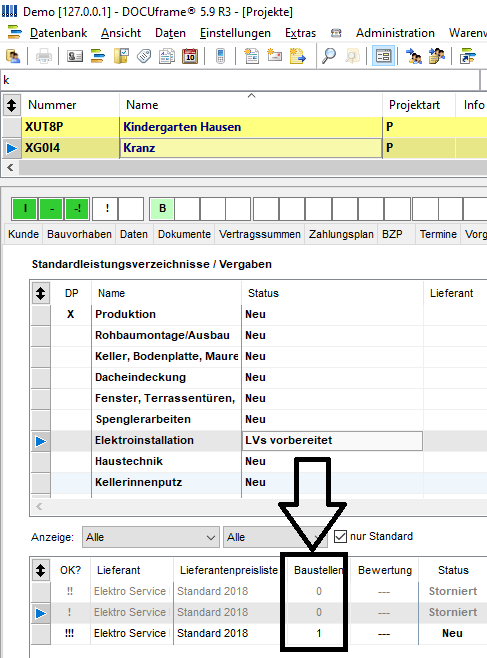This screenshot has width=487, height=658.
Task: Open the first Anzeige Alle dropdown
Action: click(151, 537)
